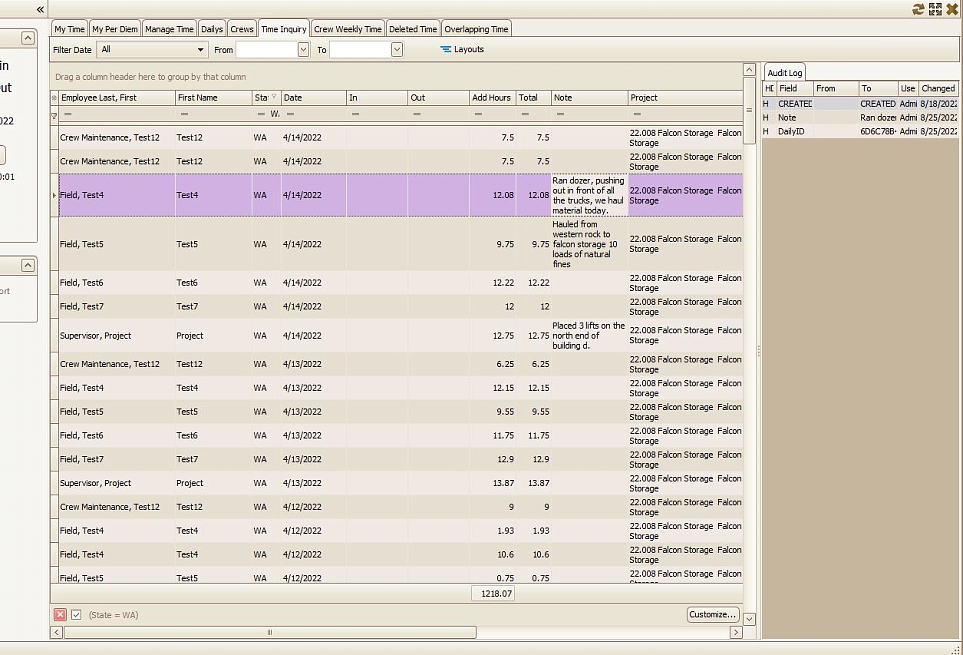Click the column chooser icon left of Employee header

click(x=54, y=98)
